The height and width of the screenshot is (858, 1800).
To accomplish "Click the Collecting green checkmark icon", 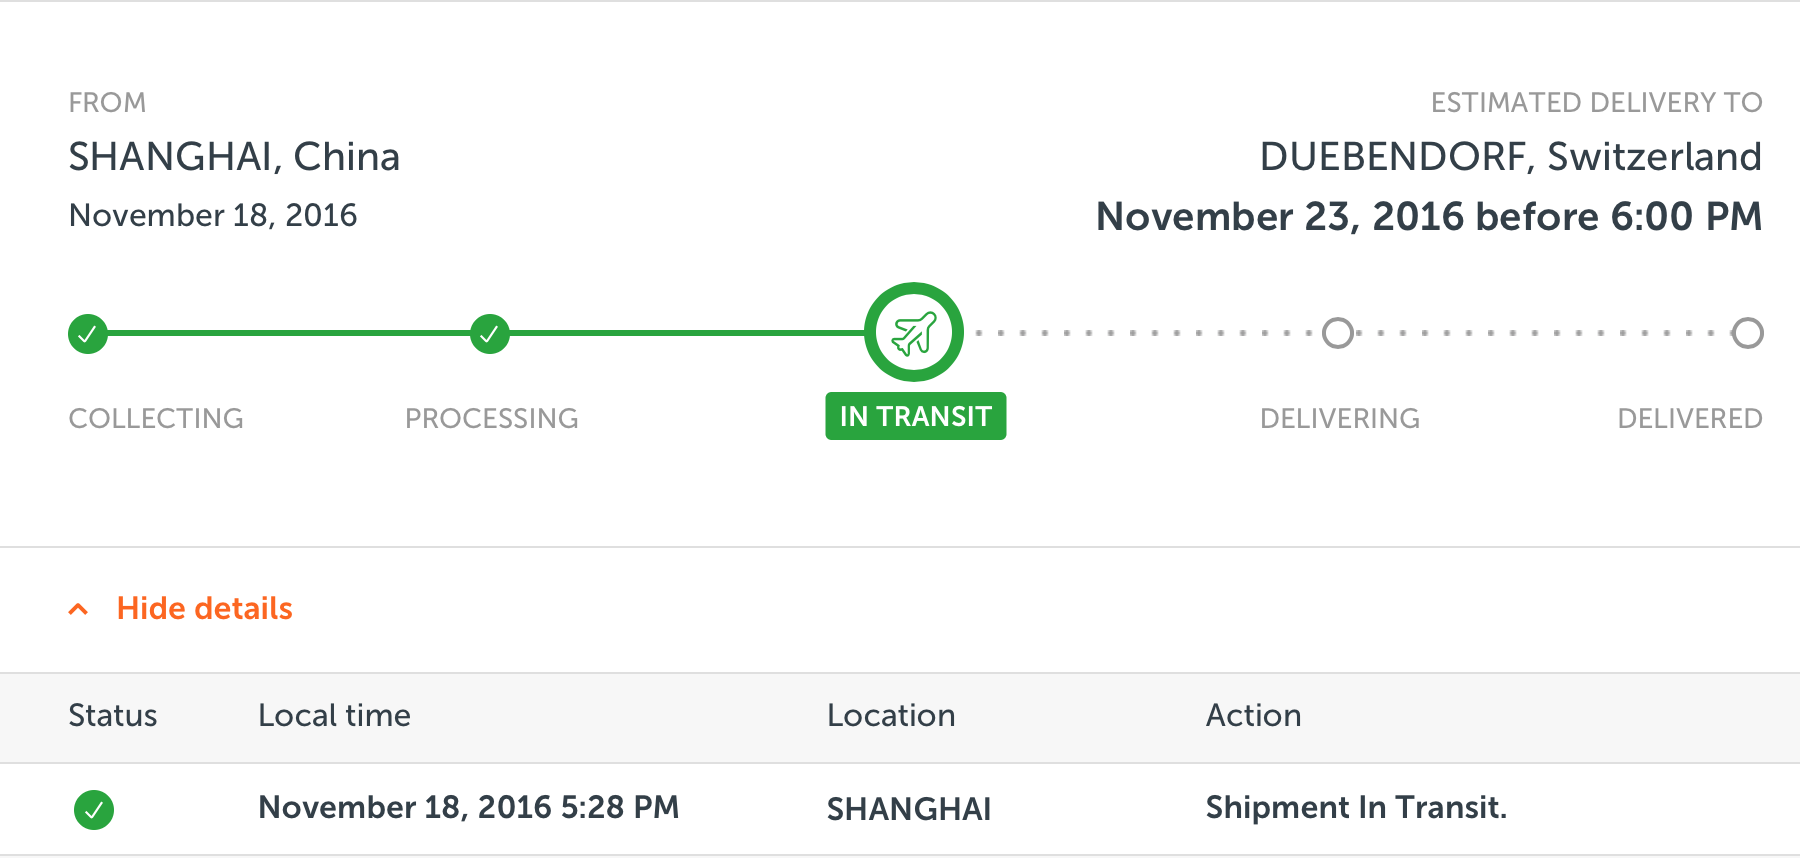I will 88,334.
